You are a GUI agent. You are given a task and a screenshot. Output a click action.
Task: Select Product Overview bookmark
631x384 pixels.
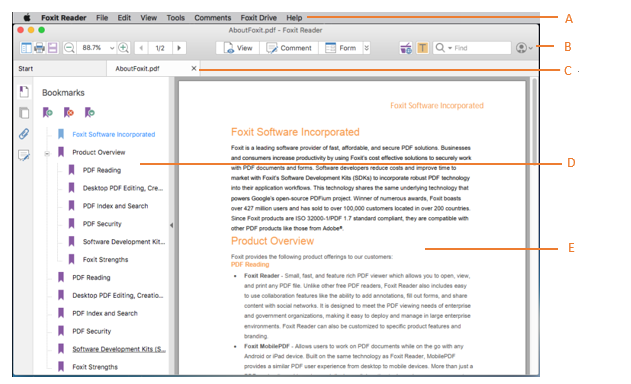(x=99, y=152)
